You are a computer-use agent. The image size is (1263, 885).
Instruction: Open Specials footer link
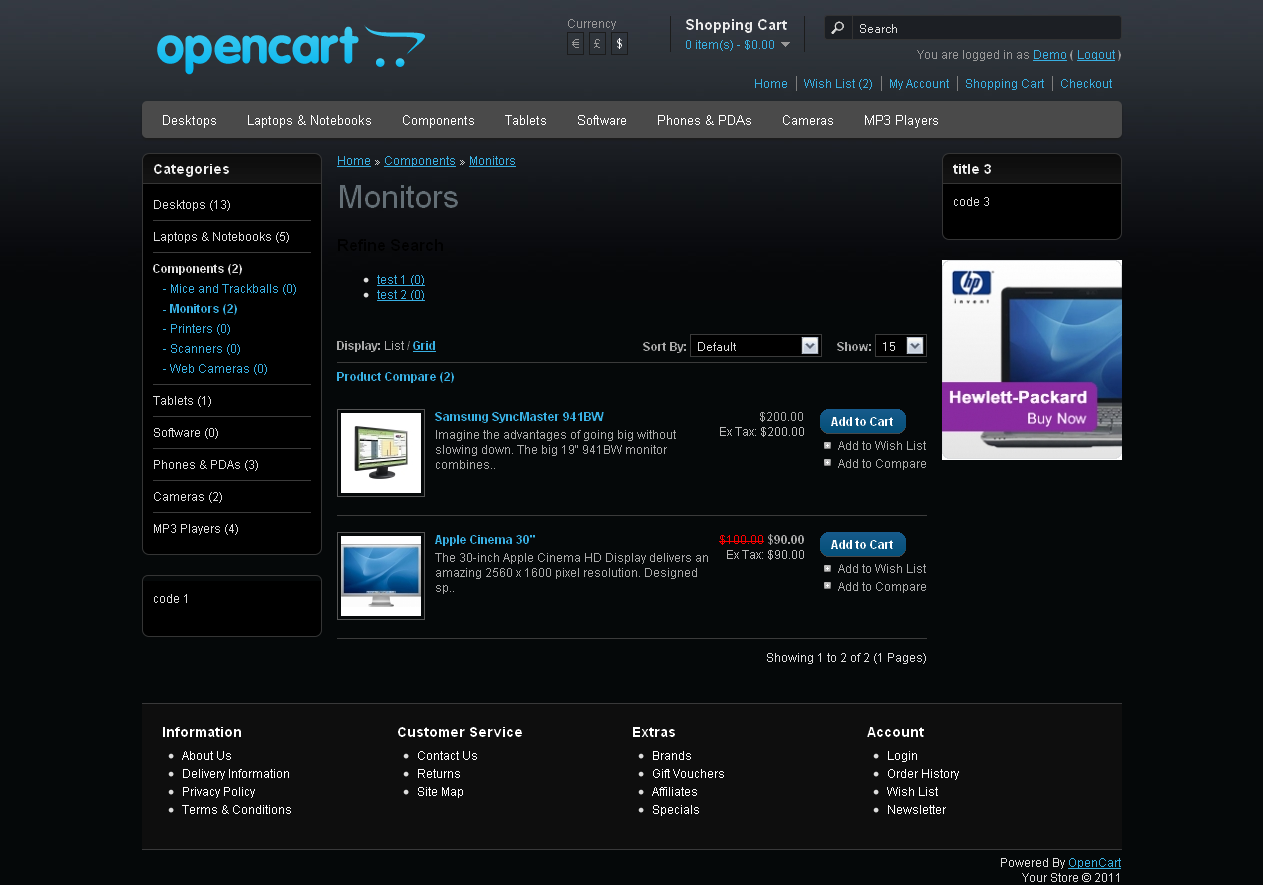[x=676, y=810]
